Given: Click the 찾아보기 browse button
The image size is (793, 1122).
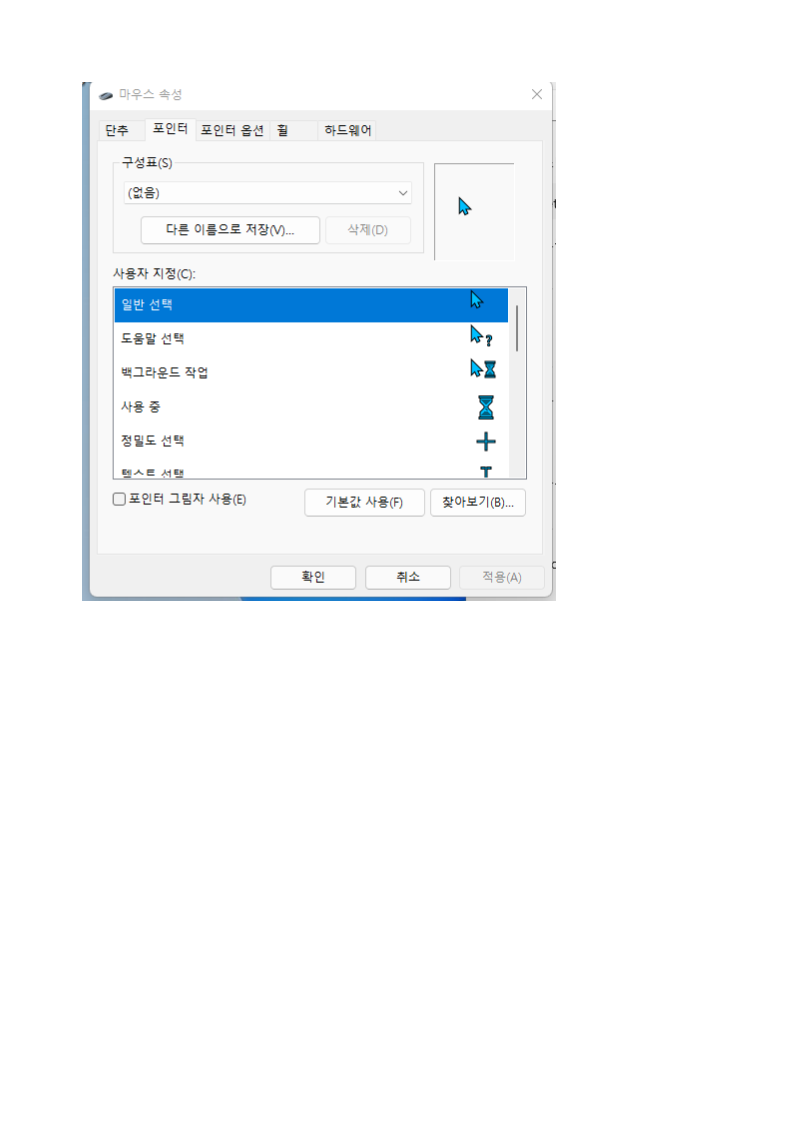Looking at the screenshot, I should 478,502.
